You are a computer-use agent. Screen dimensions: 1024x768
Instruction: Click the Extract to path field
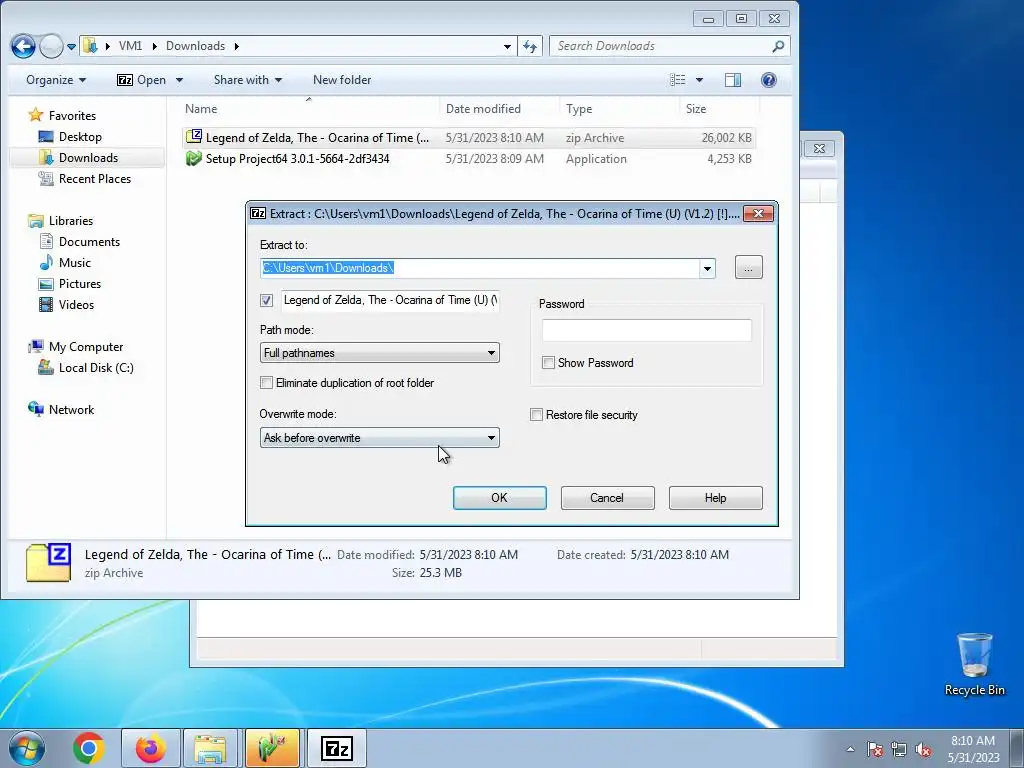(479, 268)
